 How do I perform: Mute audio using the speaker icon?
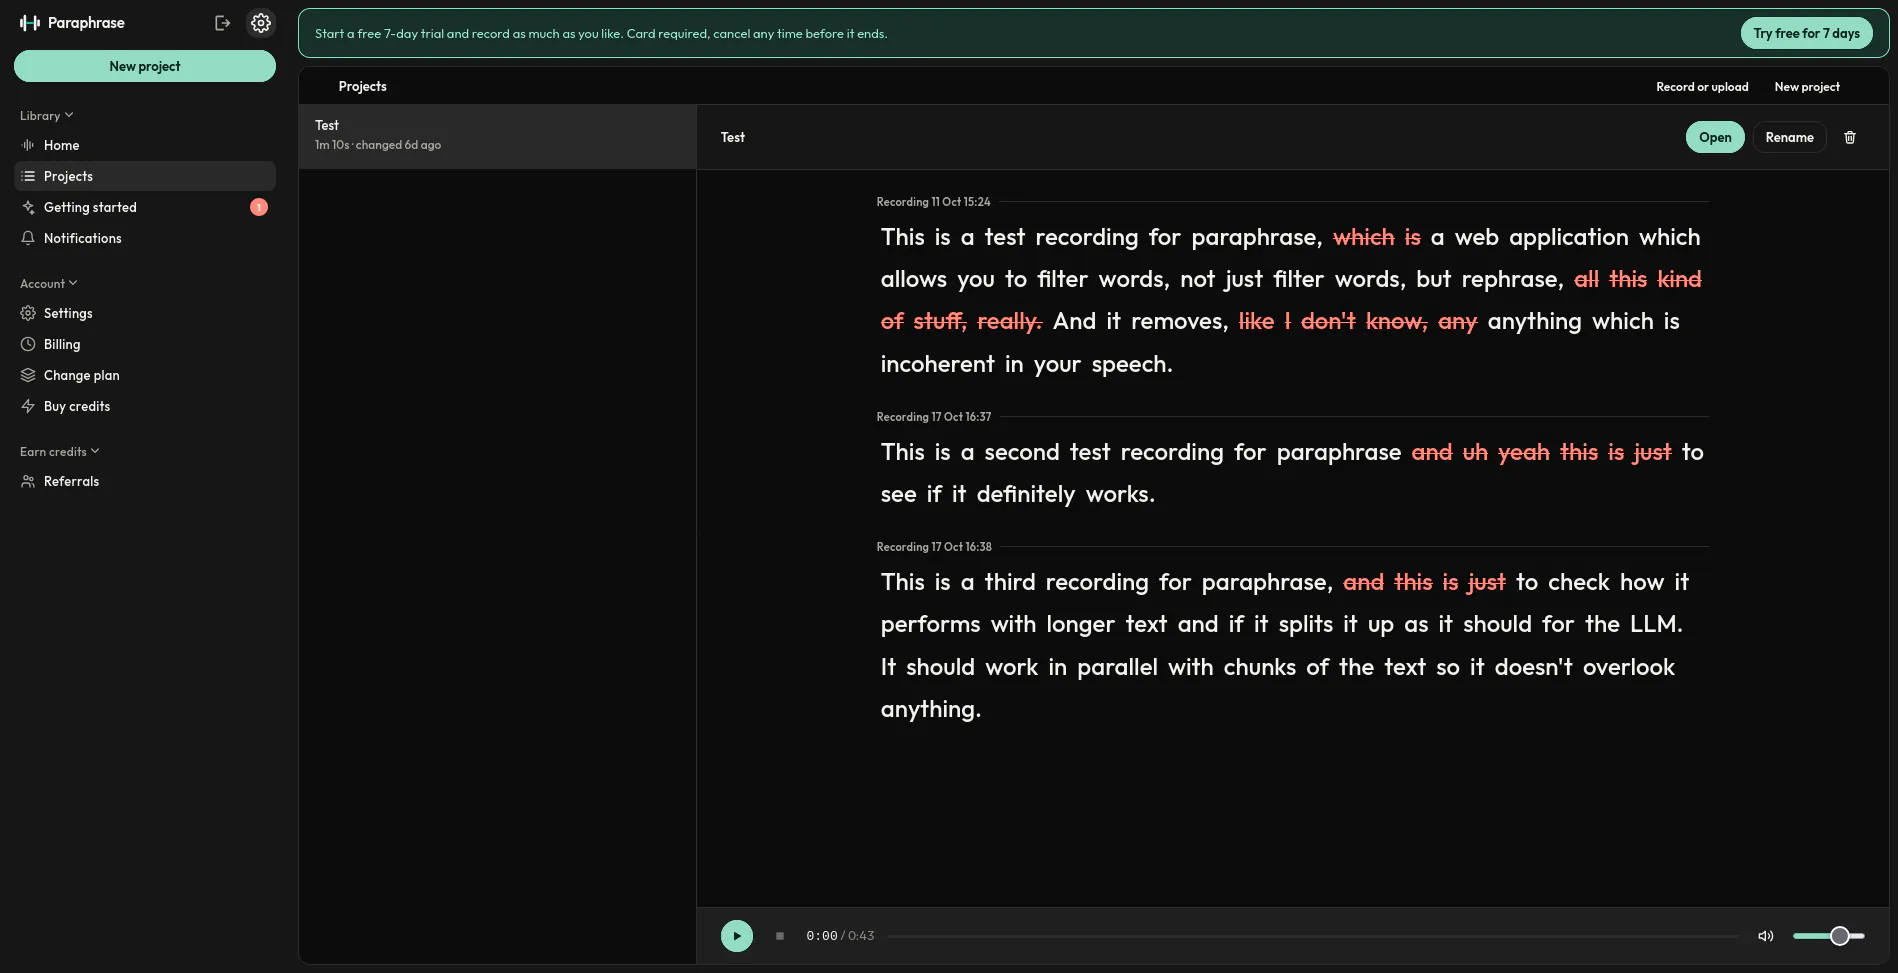1766,936
